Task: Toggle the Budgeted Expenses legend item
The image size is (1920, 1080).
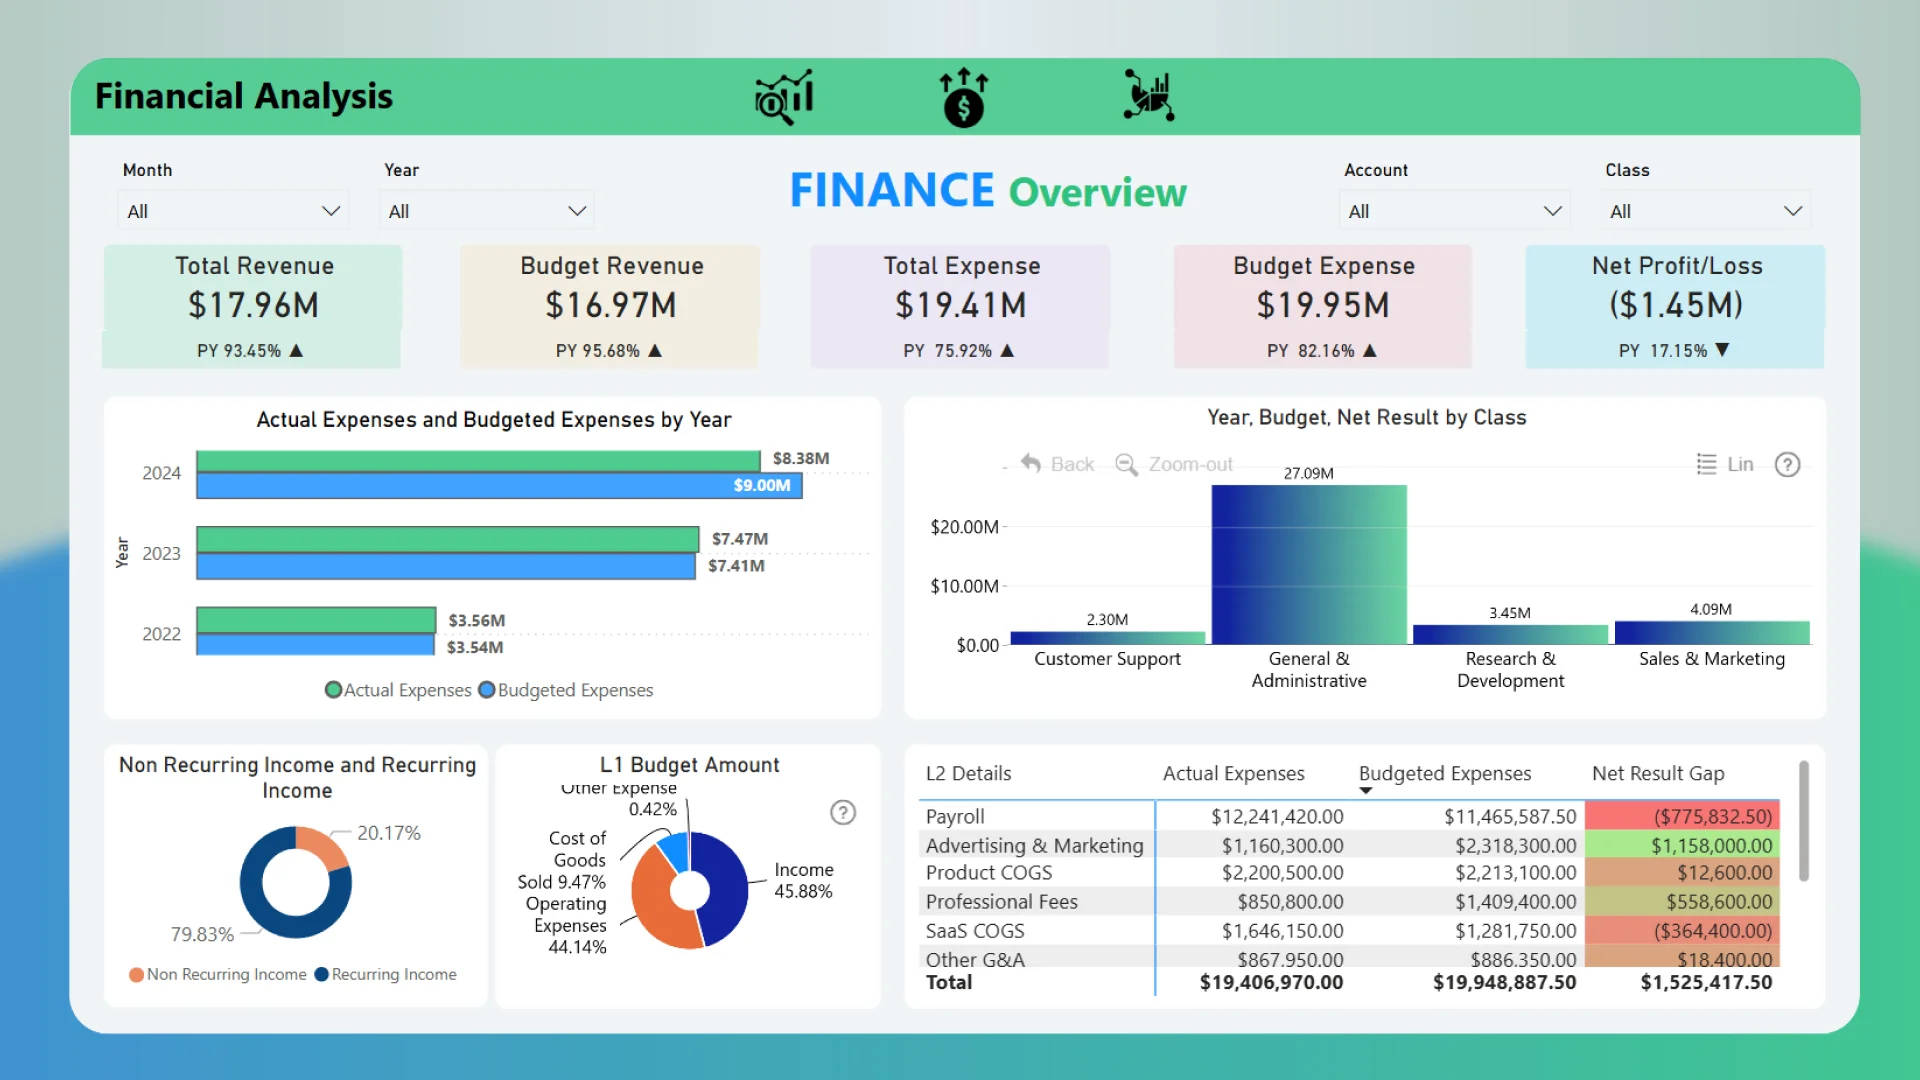Action: click(x=566, y=690)
